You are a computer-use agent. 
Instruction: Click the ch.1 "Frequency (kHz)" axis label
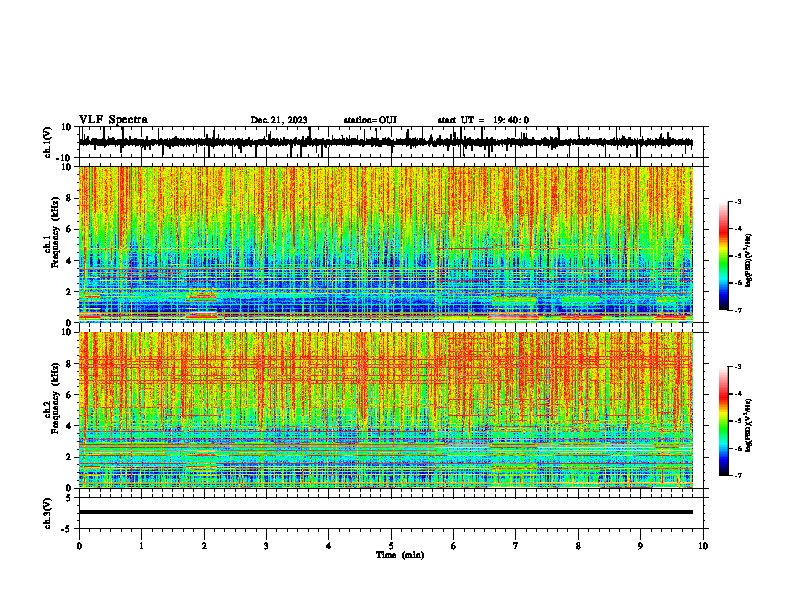55,232
